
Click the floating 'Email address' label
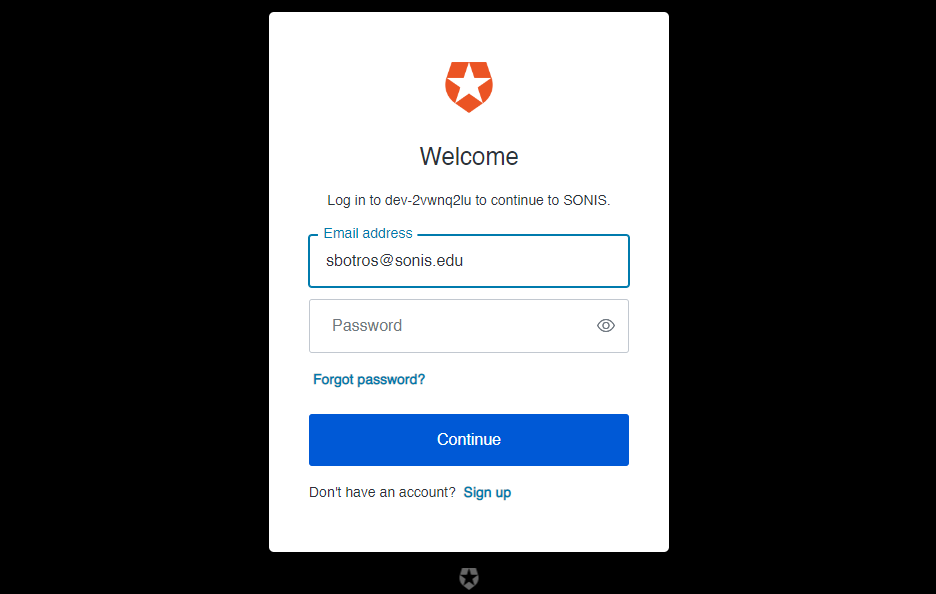[368, 233]
